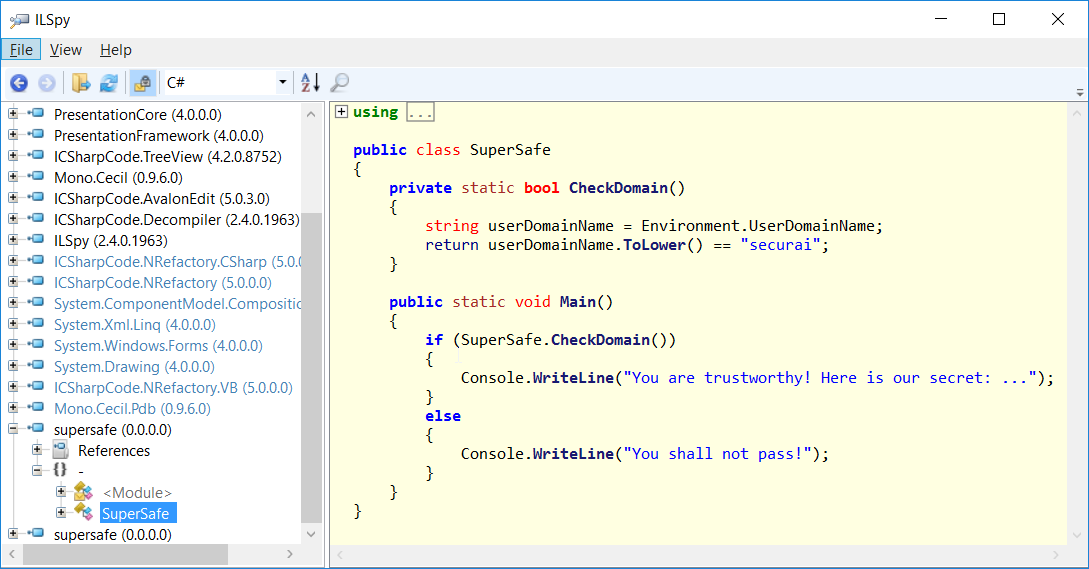1089x569 pixels.
Task: Select the highlighted SuperSafe class item
Action: [136, 513]
